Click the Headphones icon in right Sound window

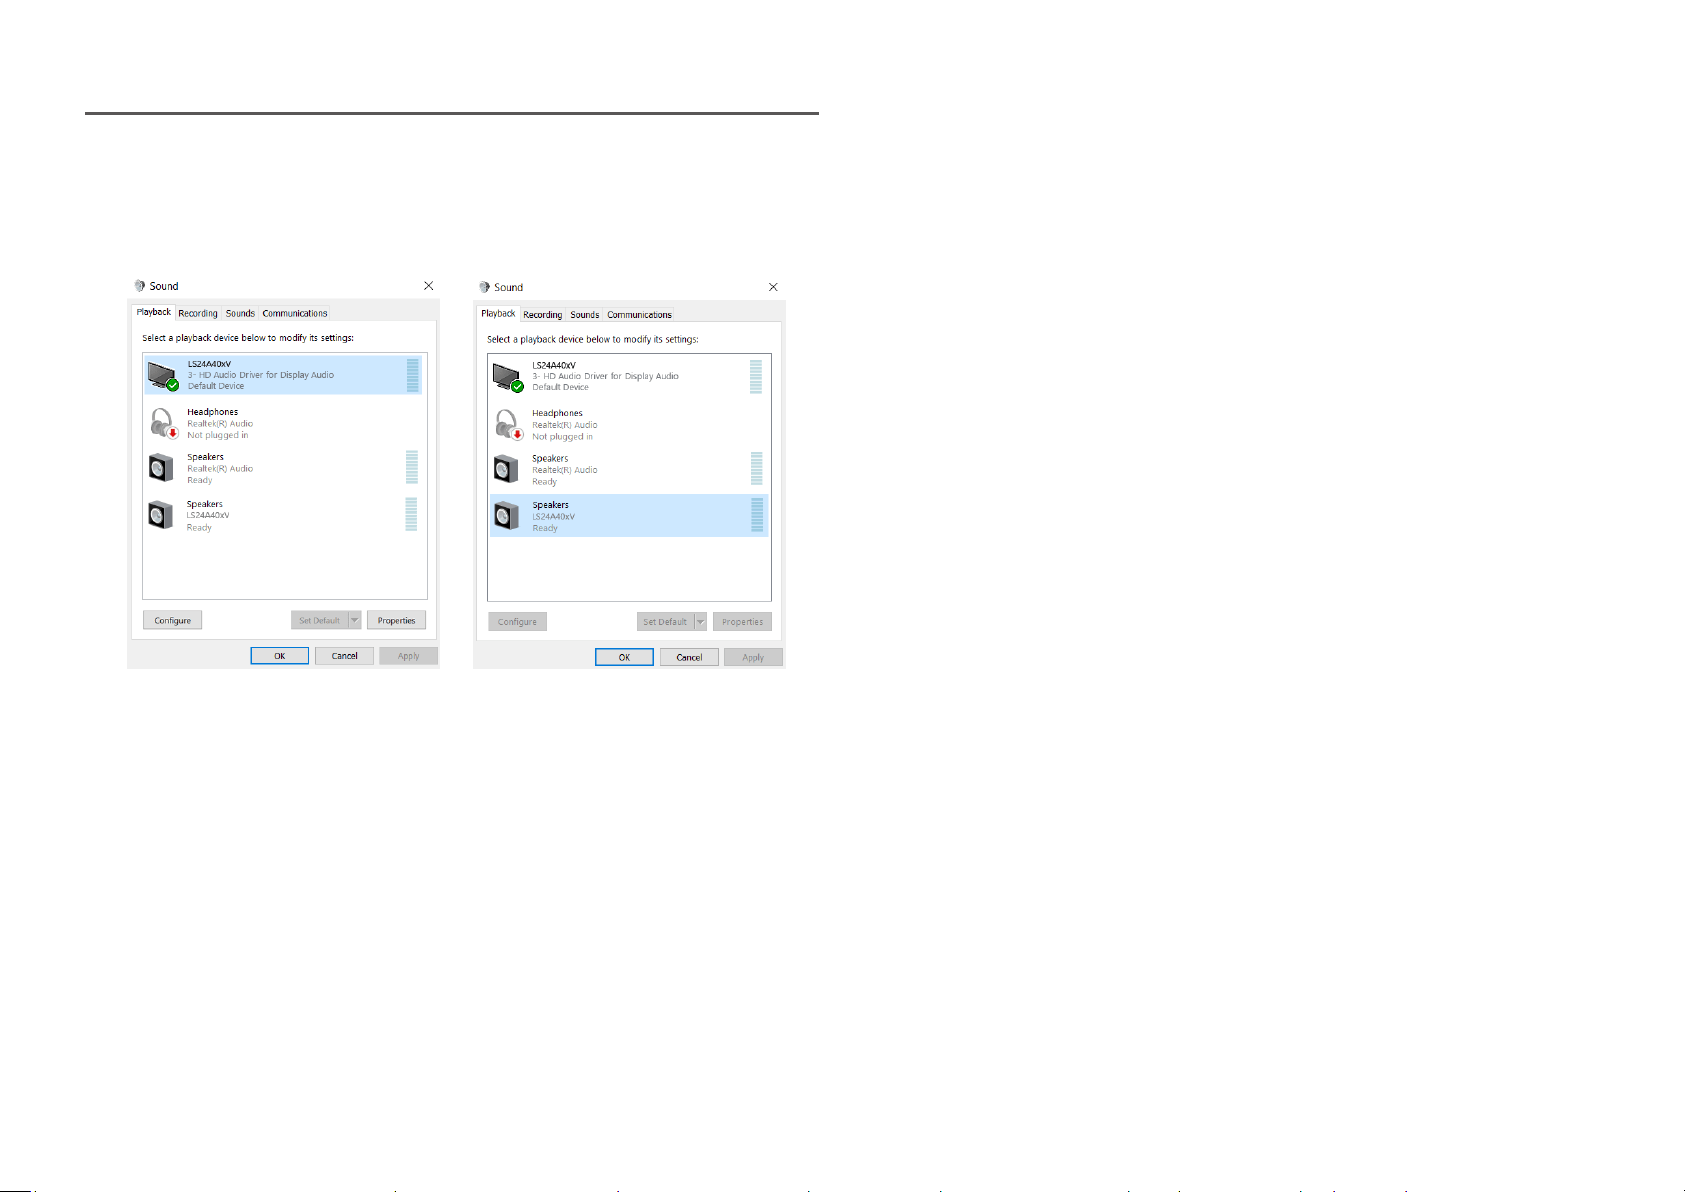coord(508,425)
